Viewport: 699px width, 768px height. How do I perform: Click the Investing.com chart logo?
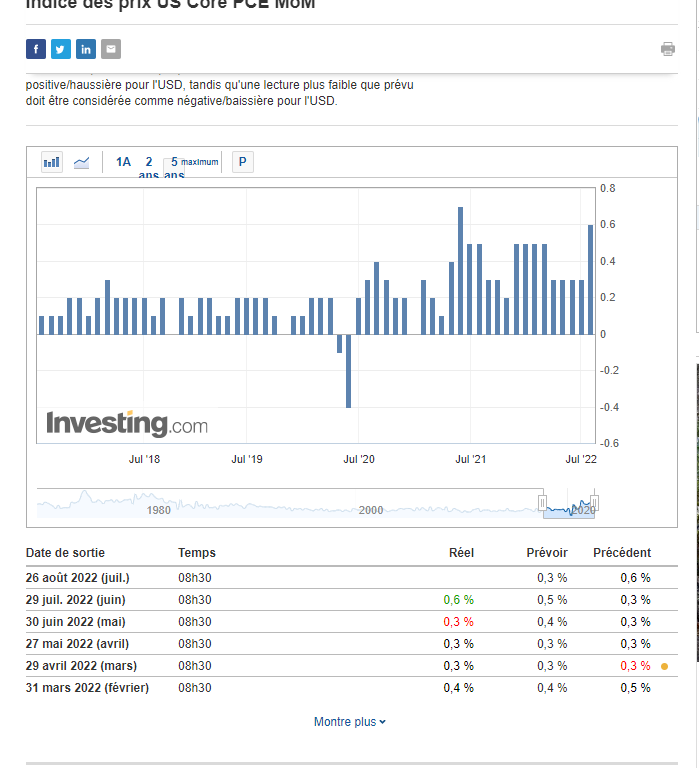point(127,424)
